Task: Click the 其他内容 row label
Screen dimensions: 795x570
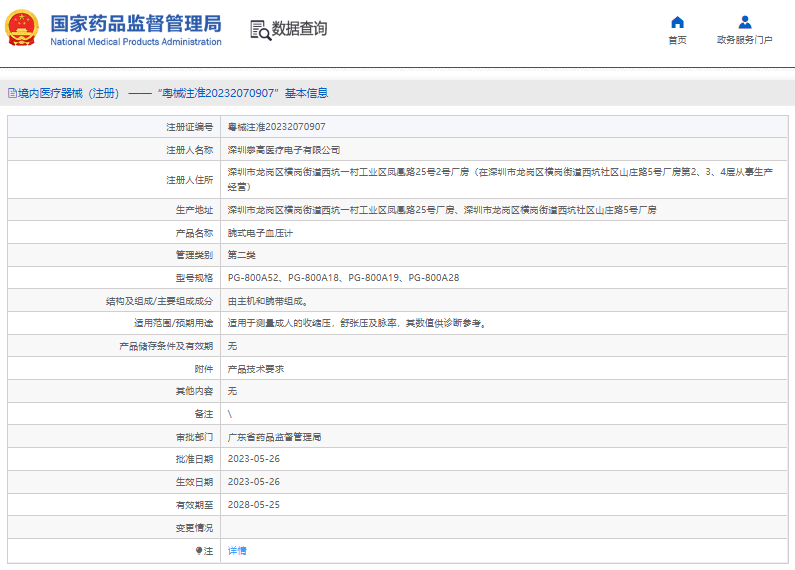Action: pyautogui.click(x=194, y=391)
